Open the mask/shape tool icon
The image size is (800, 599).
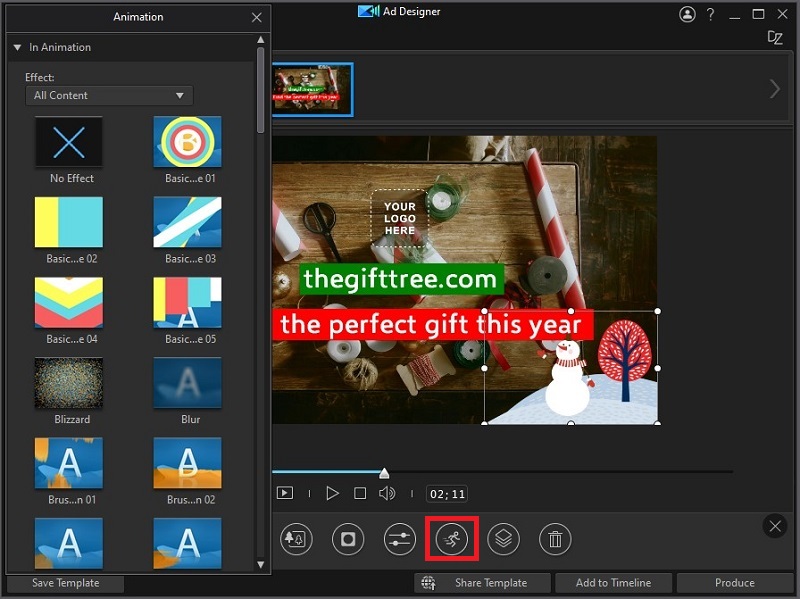tap(348, 539)
